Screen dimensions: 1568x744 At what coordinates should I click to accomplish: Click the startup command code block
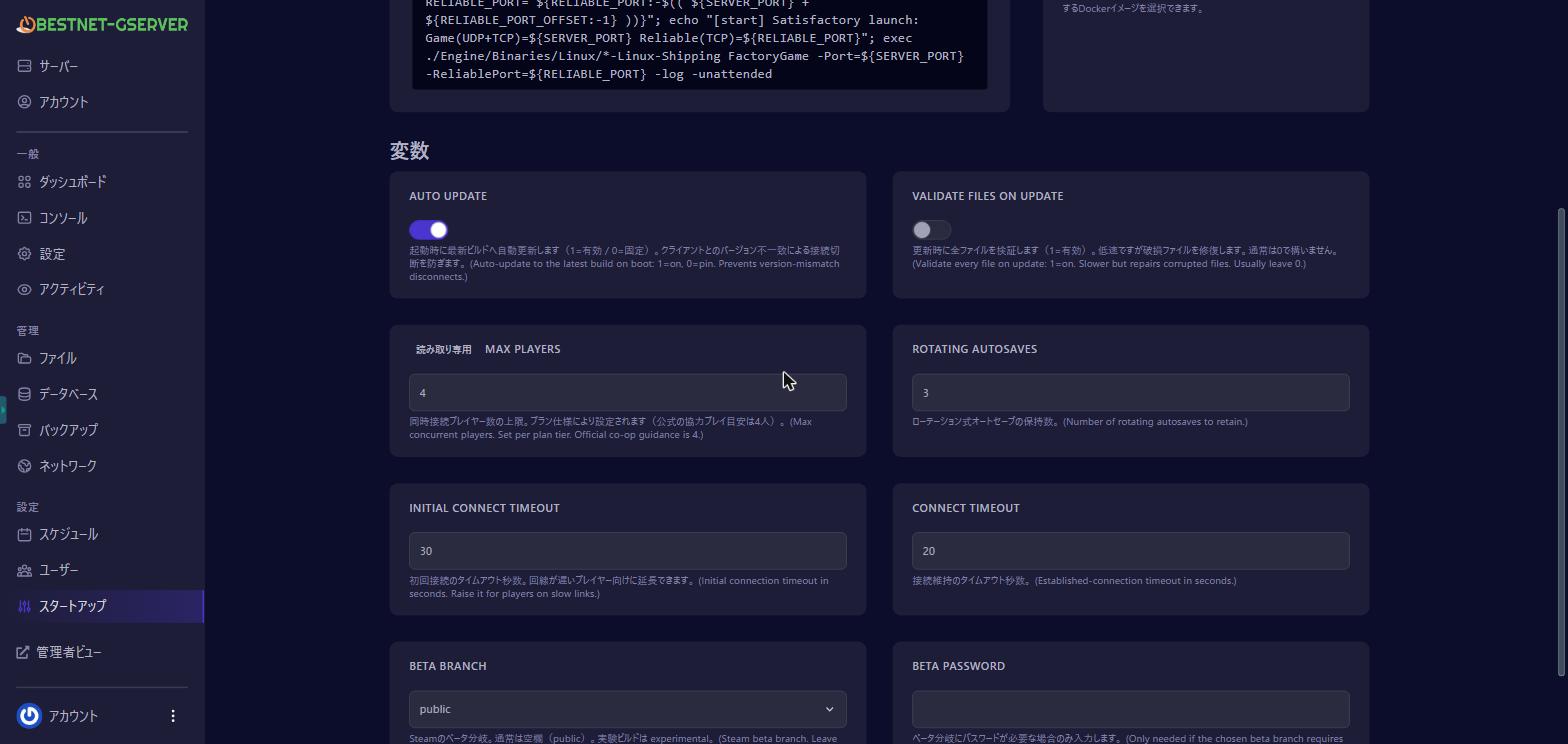point(700,44)
